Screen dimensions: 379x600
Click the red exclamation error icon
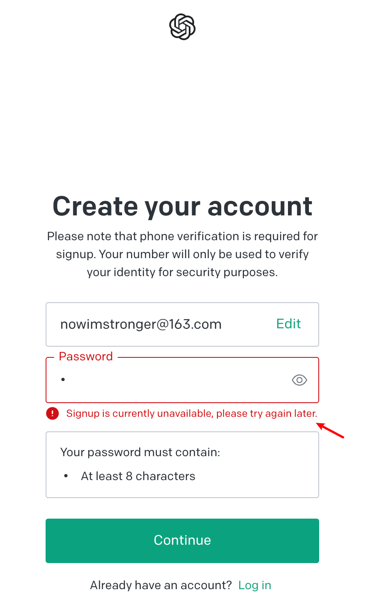tap(52, 413)
